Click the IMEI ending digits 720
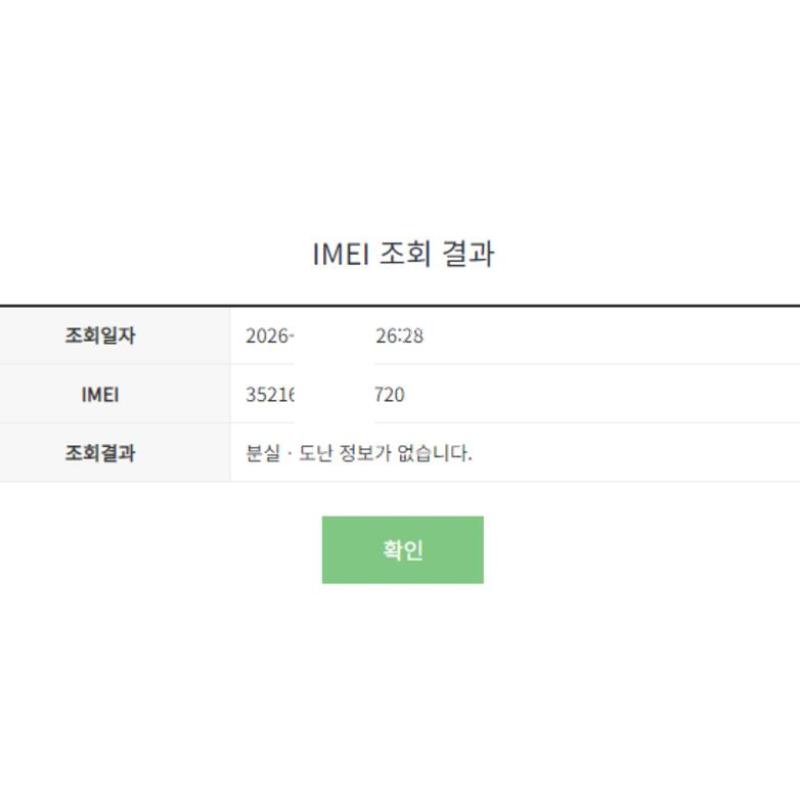 [x=390, y=395]
